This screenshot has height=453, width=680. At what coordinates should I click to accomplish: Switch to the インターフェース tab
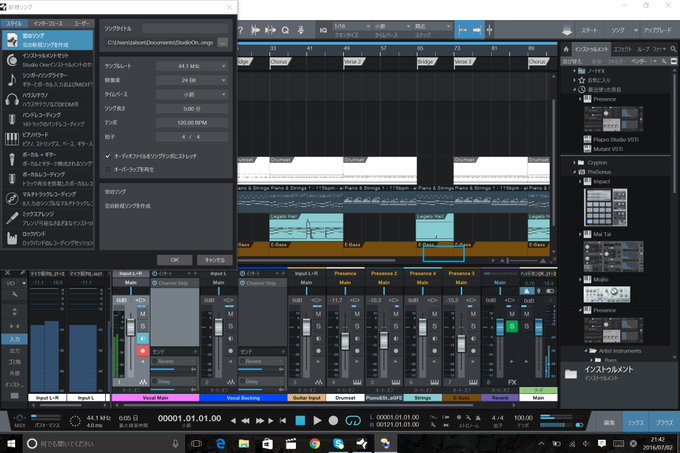48,23
